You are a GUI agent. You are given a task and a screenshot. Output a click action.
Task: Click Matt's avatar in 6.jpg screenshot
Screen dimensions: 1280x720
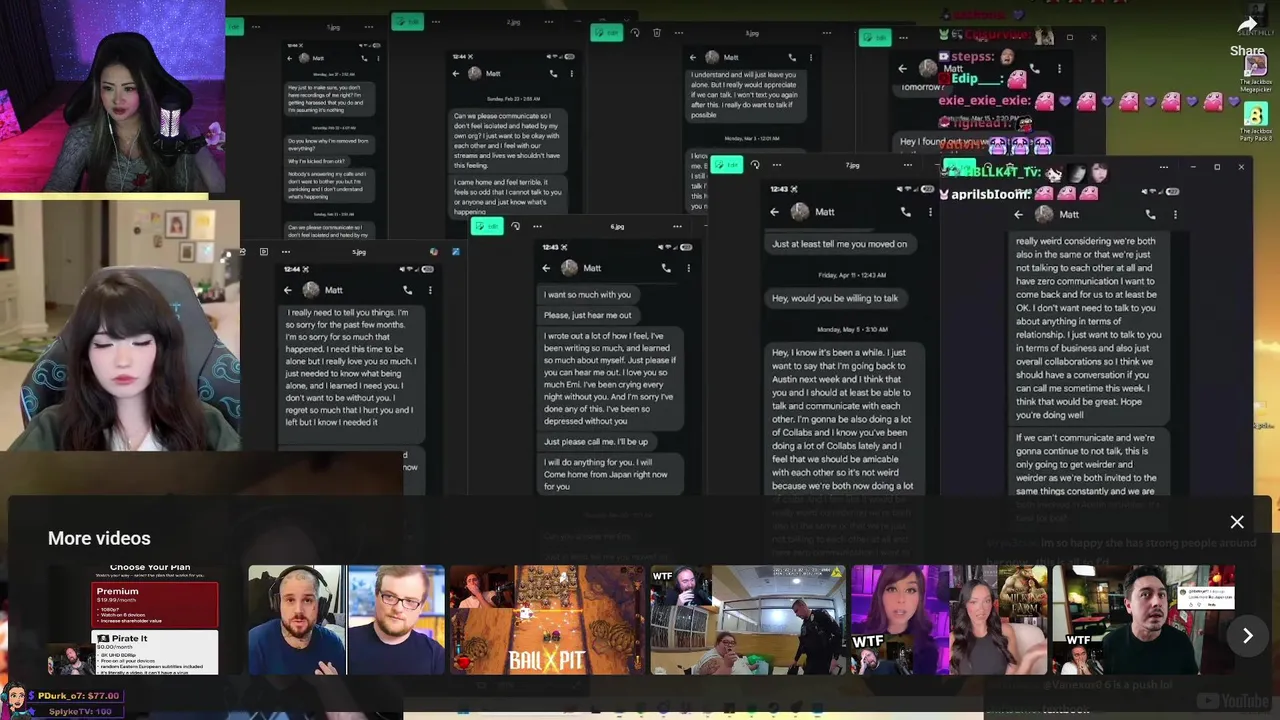[569, 268]
